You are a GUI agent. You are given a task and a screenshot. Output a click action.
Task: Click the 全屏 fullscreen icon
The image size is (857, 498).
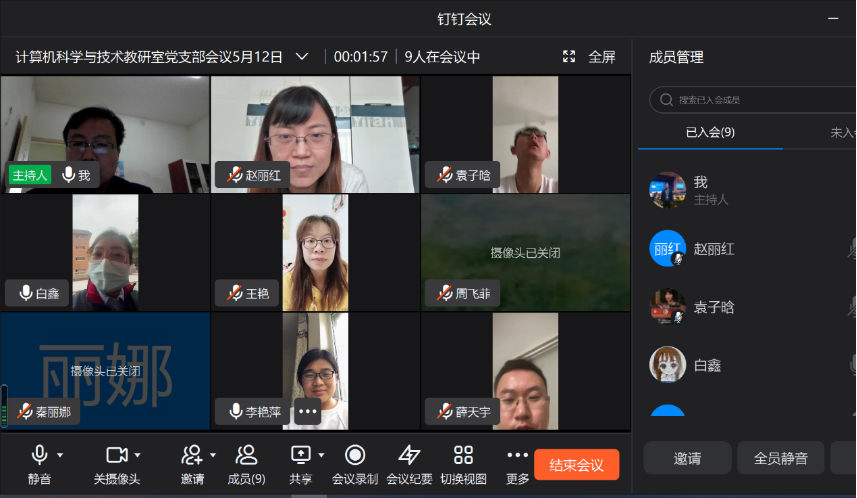pyautogui.click(x=569, y=57)
